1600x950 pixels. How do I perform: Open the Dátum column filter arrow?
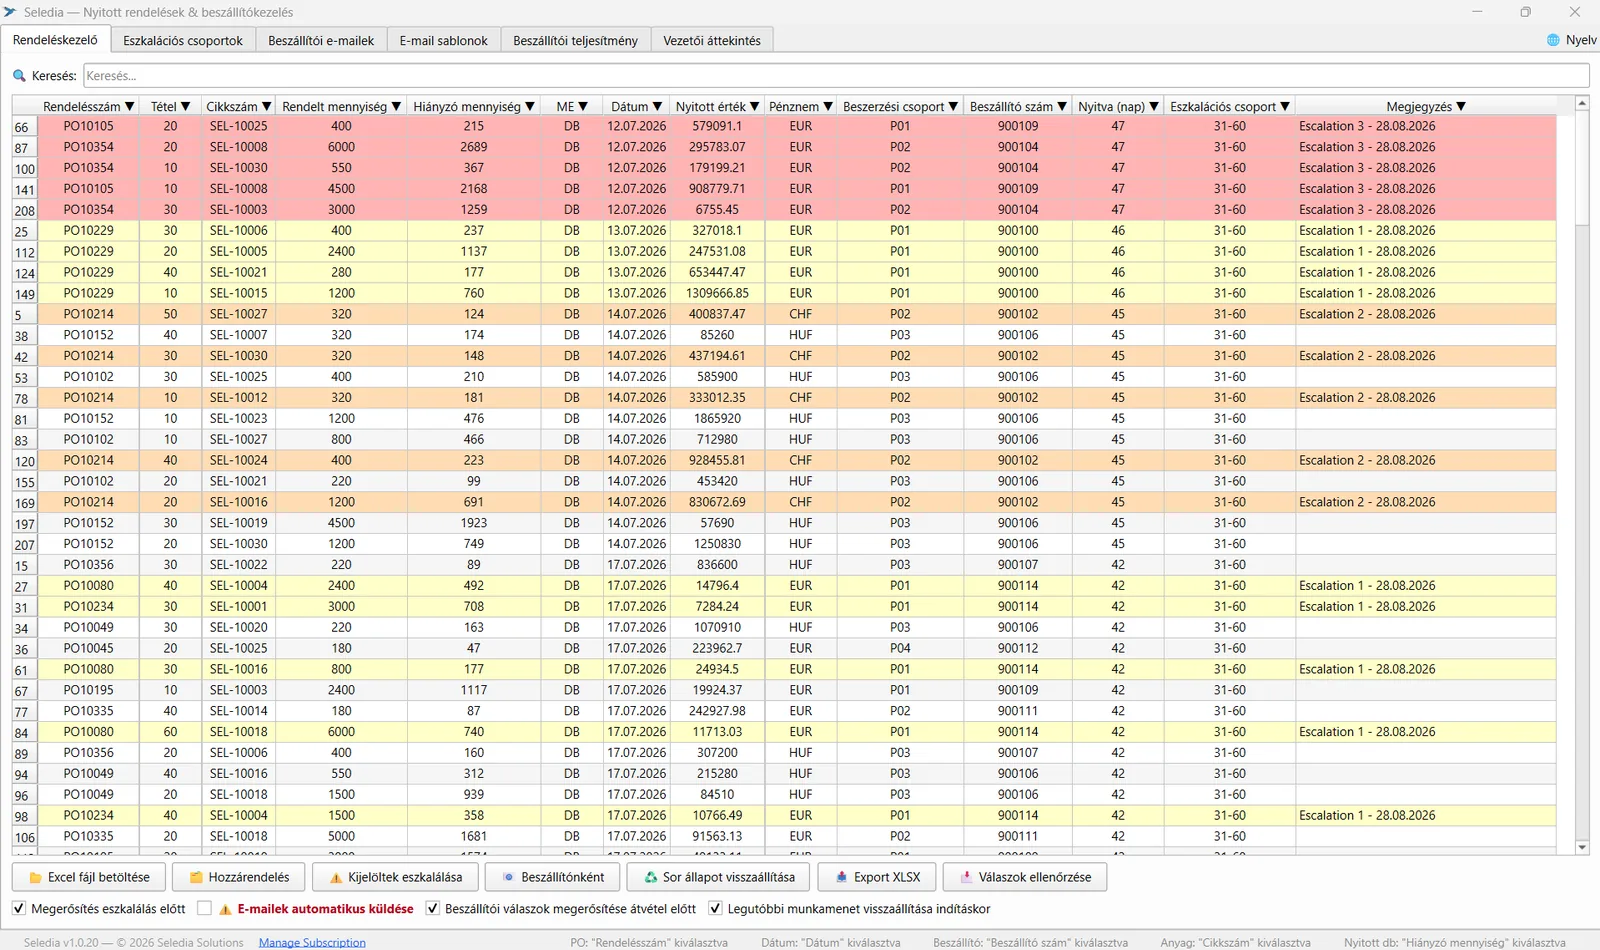657,106
